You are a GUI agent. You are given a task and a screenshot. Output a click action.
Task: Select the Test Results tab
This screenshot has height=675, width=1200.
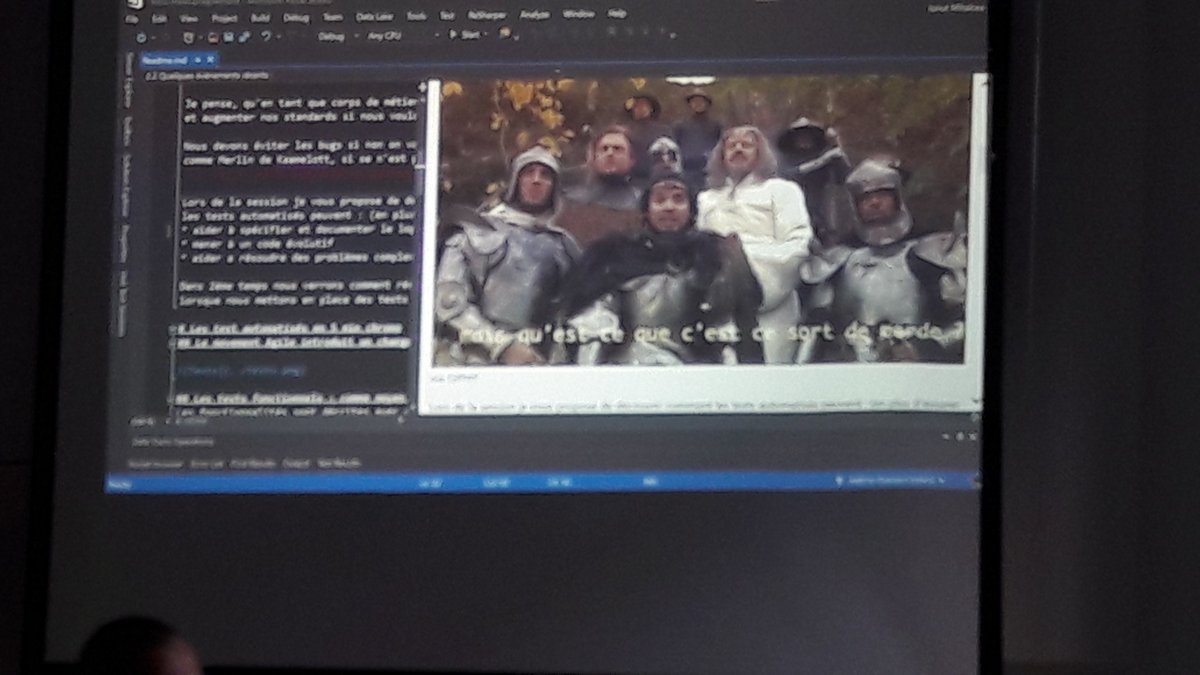[338, 464]
